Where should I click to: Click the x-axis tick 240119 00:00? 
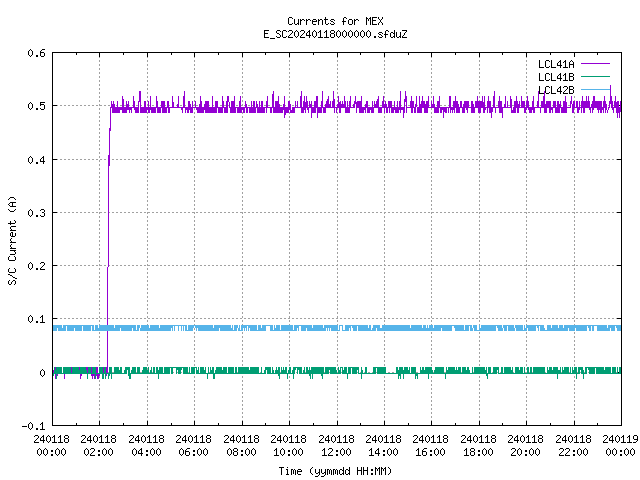click(x=620, y=445)
